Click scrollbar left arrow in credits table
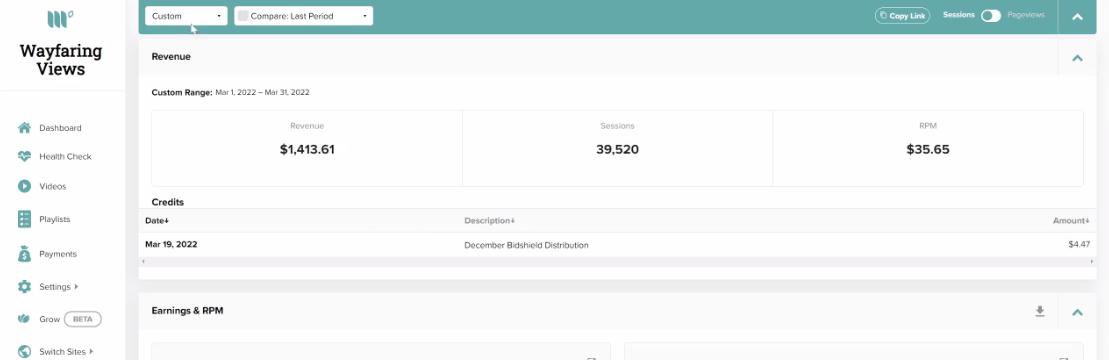The image size is (1109, 360). 143,262
